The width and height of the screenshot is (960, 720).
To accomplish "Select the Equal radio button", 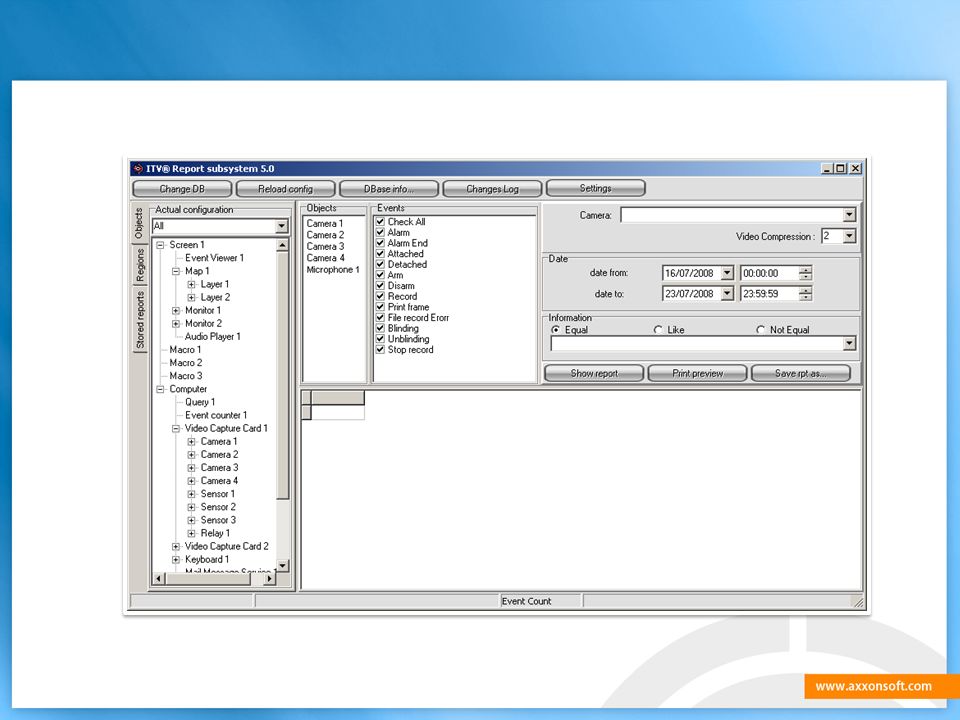I will click(556, 330).
